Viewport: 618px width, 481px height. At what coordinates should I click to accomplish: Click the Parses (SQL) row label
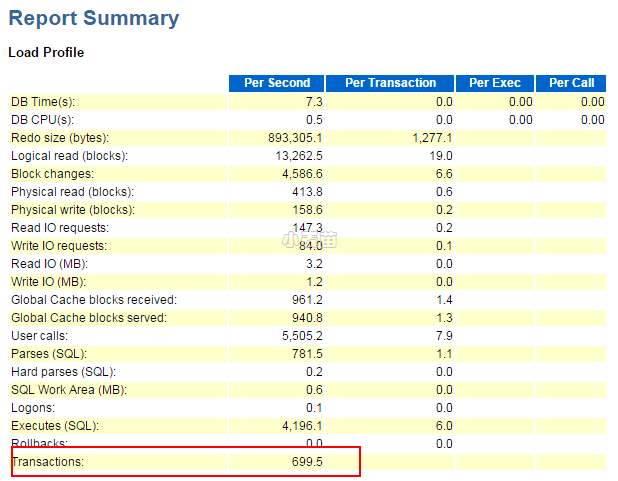click(x=49, y=354)
